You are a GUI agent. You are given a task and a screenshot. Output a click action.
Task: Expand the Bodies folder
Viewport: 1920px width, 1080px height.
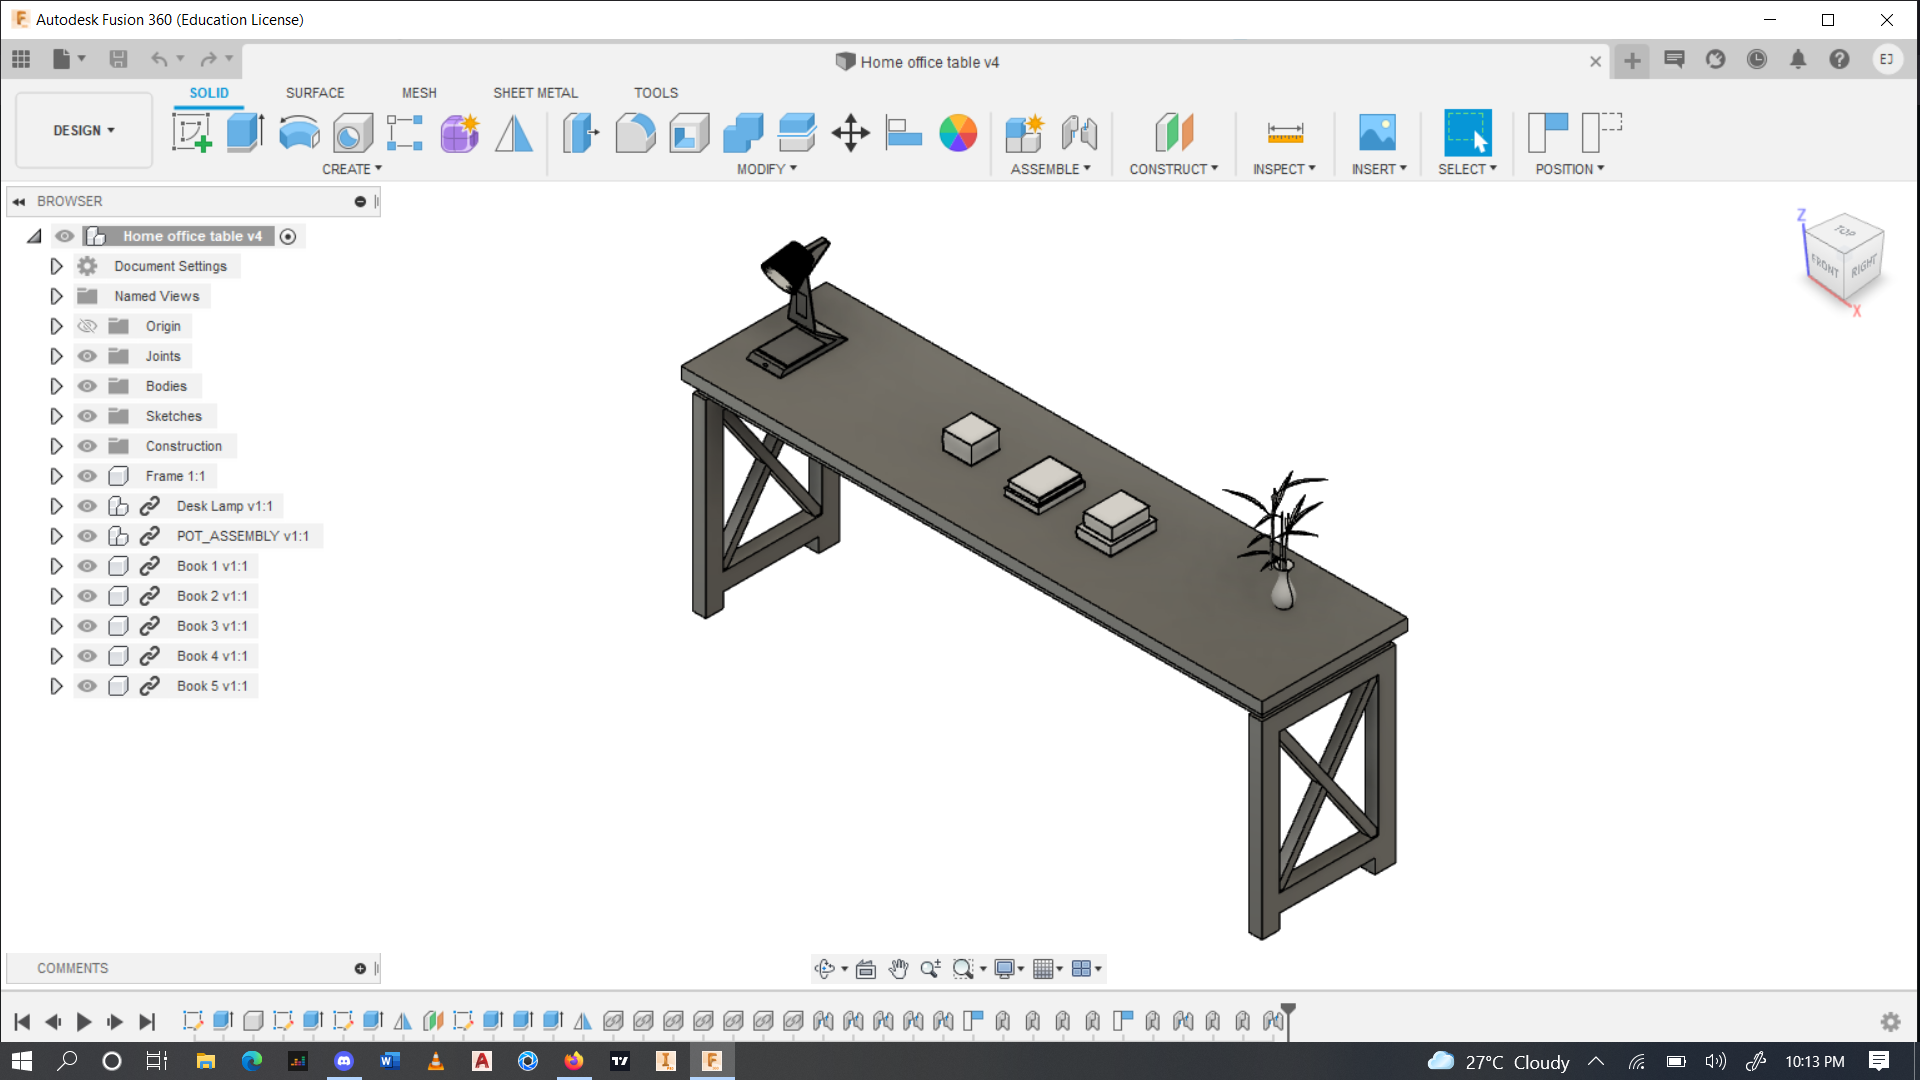tap(56, 386)
